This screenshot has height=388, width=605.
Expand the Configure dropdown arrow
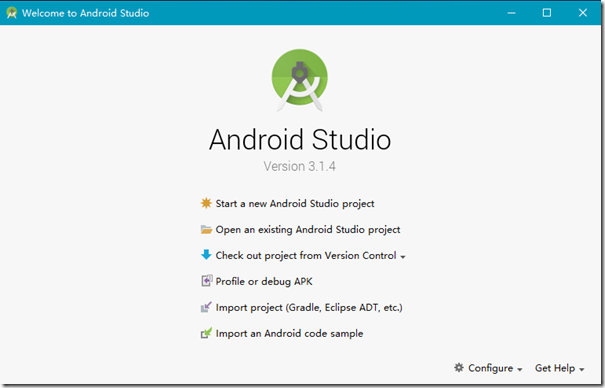(x=520, y=369)
